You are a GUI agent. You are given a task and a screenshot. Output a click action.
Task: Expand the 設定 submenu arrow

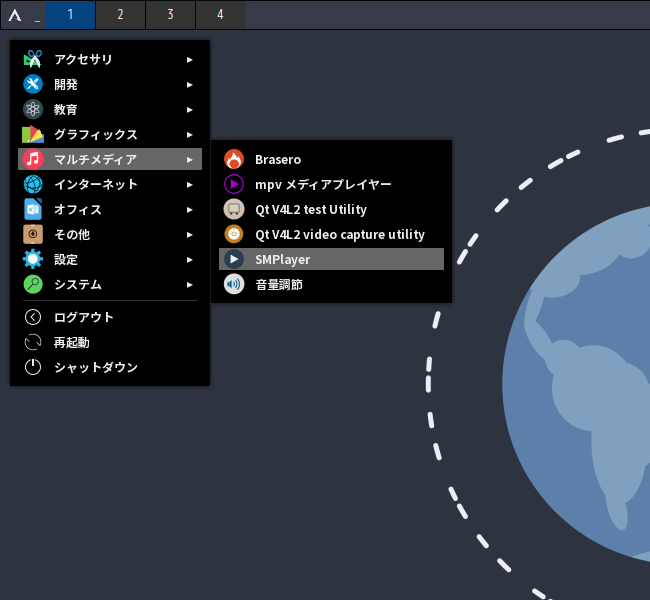coord(189,260)
